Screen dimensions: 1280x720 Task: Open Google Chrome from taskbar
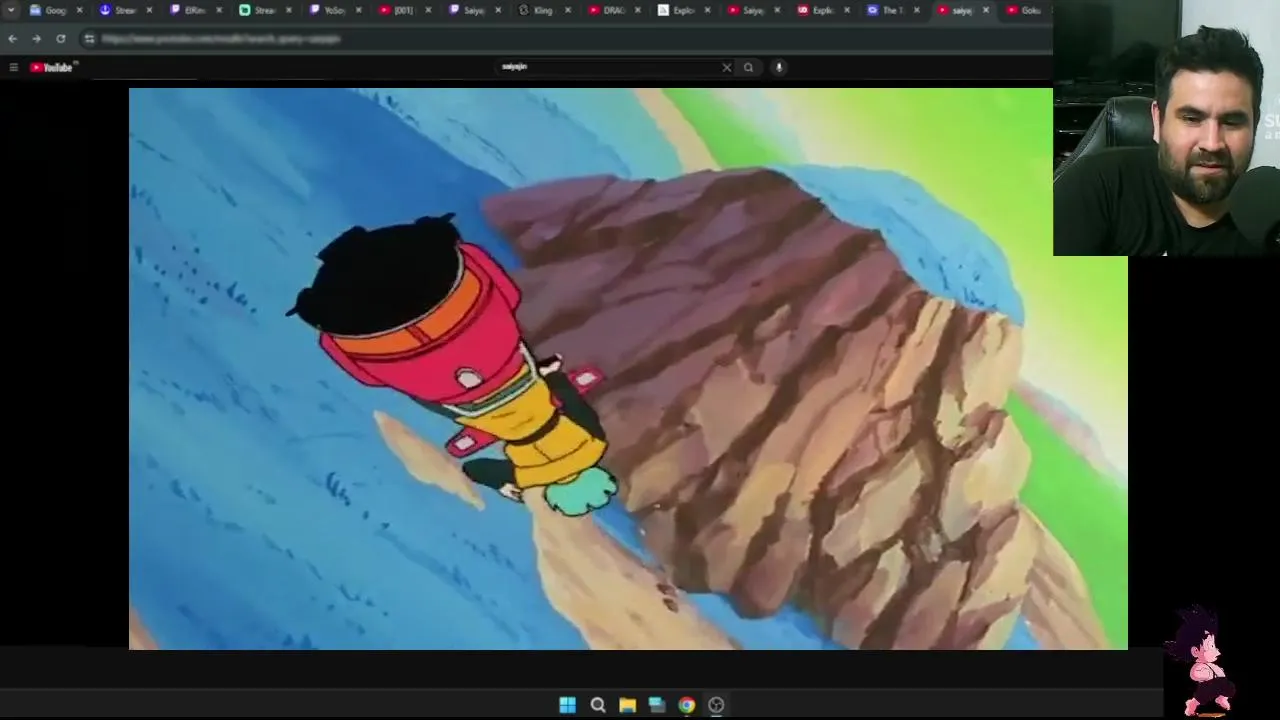tap(686, 705)
